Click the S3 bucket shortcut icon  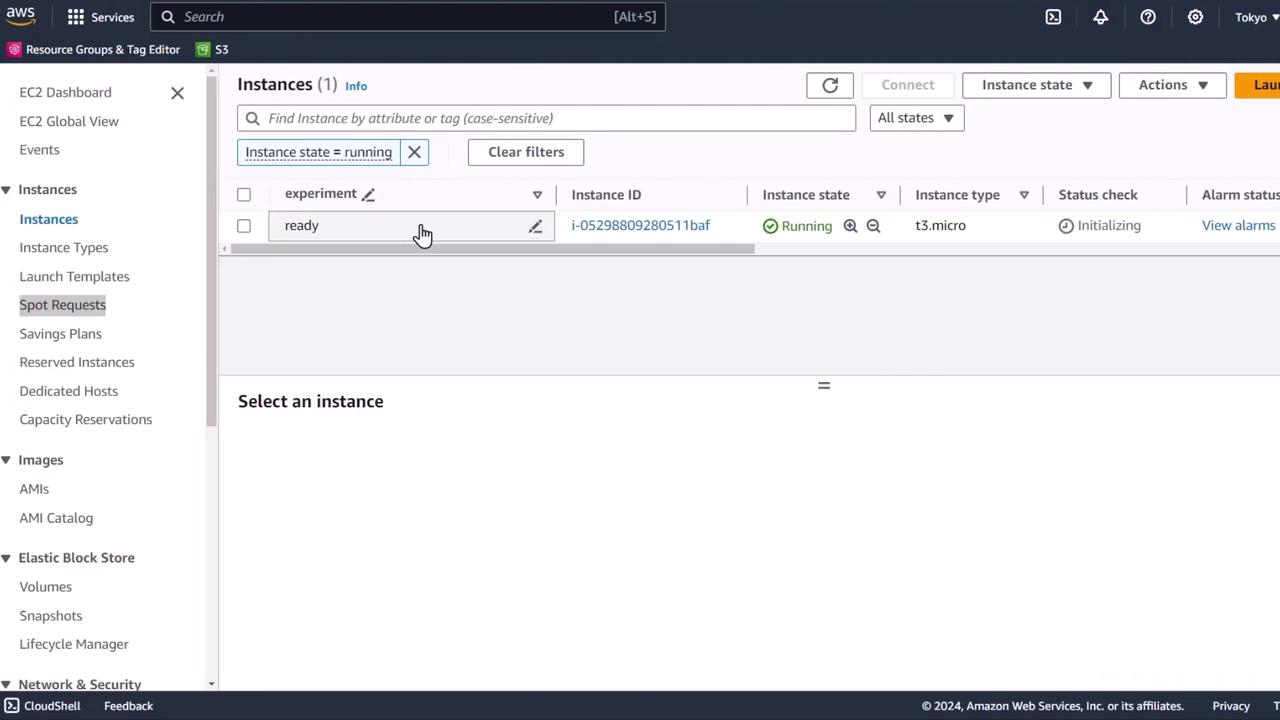point(203,49)
